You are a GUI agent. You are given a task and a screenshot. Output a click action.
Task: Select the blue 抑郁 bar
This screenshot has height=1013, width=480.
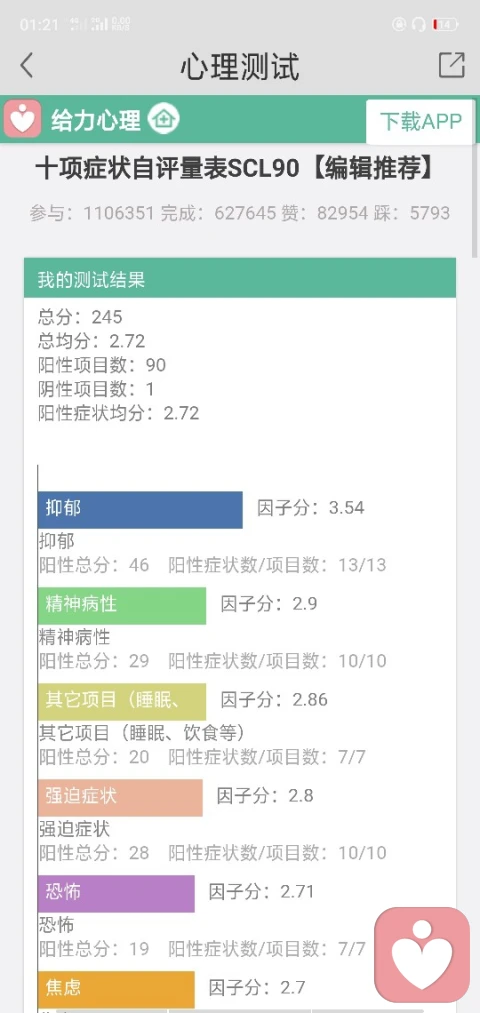[x=140, y=510]
